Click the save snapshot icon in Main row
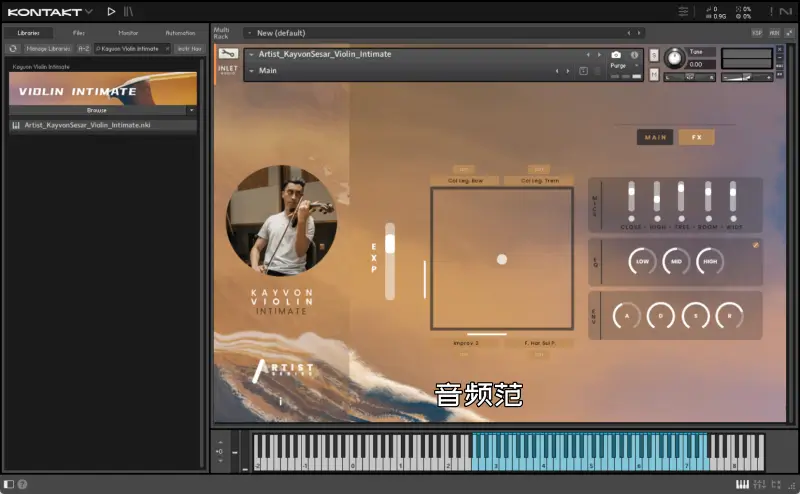The width and height of the screenshot is (800, 494). point(584,71)
